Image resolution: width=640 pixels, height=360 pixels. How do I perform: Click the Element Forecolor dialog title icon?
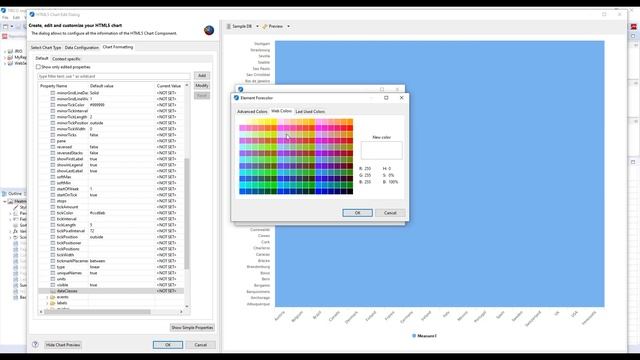pyautogui.click(x=236, y=98)
